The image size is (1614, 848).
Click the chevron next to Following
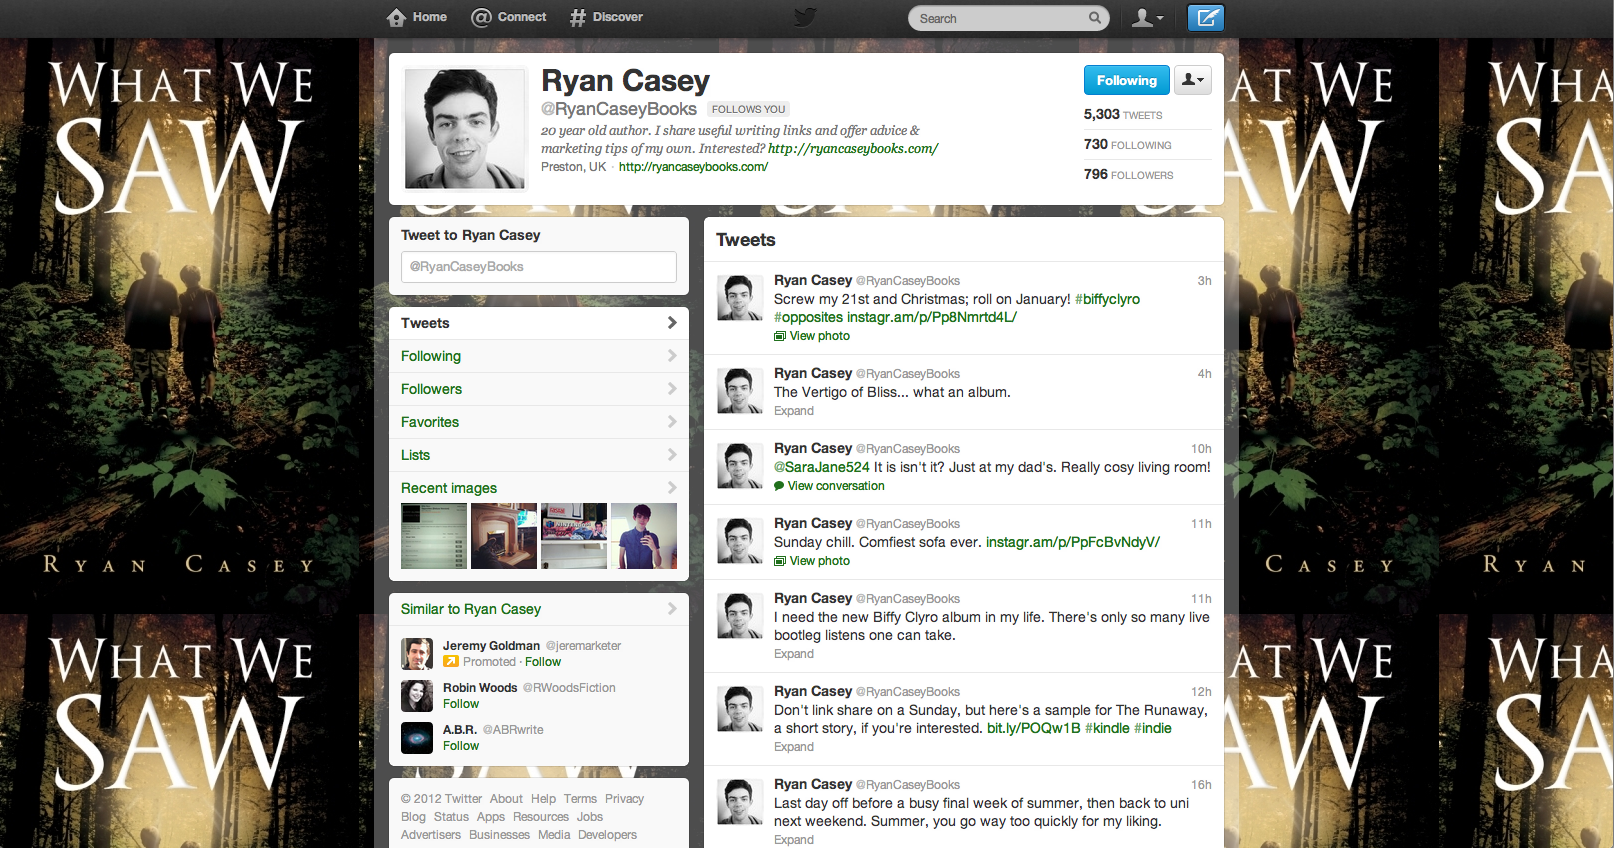click(x=672, y=356)
